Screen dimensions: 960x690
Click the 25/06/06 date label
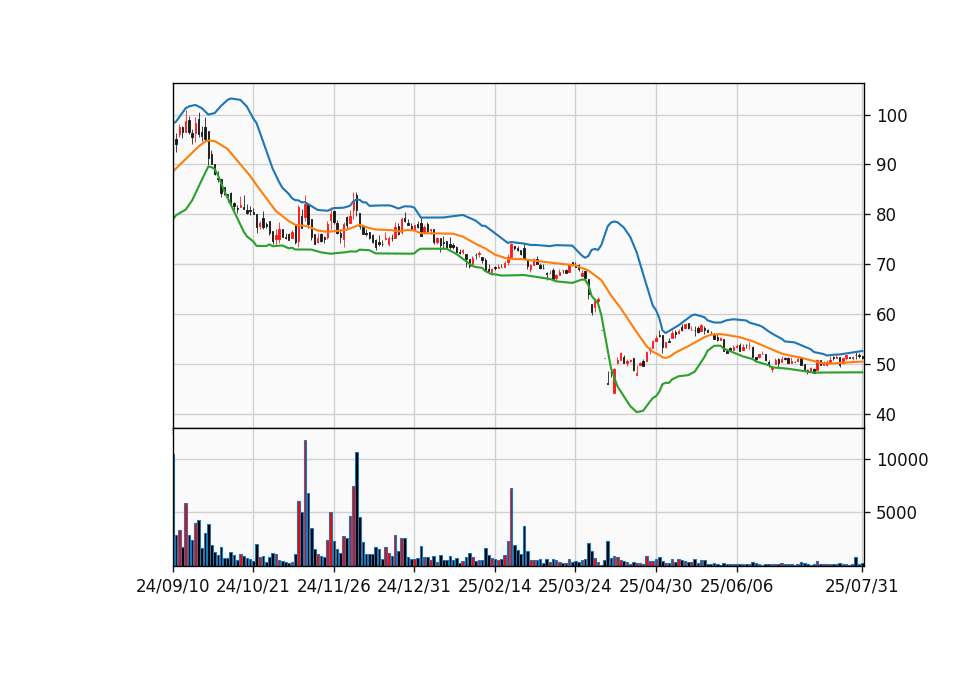(737, 587)
